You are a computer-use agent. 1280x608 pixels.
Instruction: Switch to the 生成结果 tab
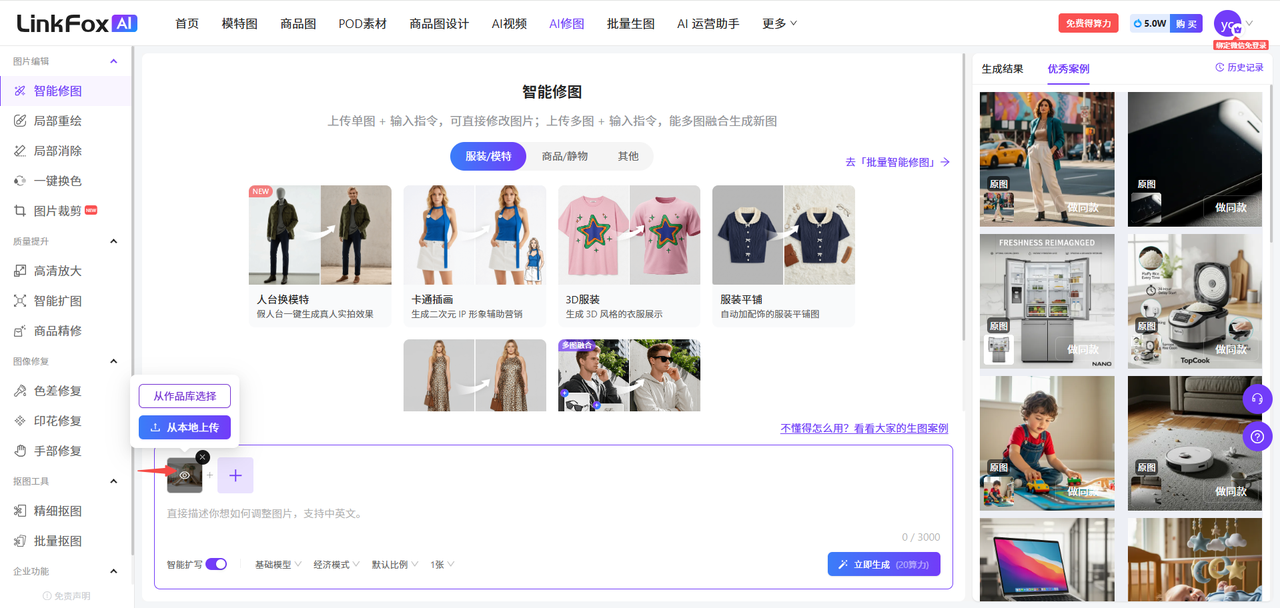point(1002,69)
